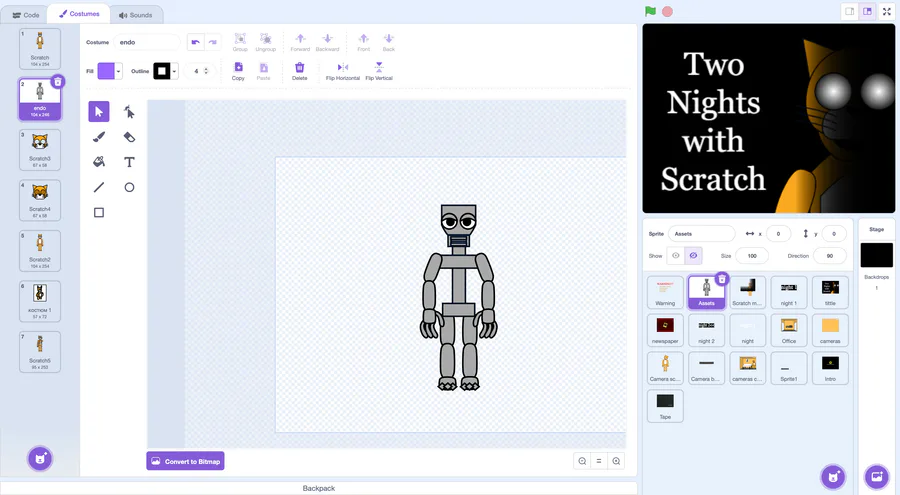This screenshot has width=900, height=495.
Task: Bring selection to Front
Action: pyautogui.click(x=363, y=42)
